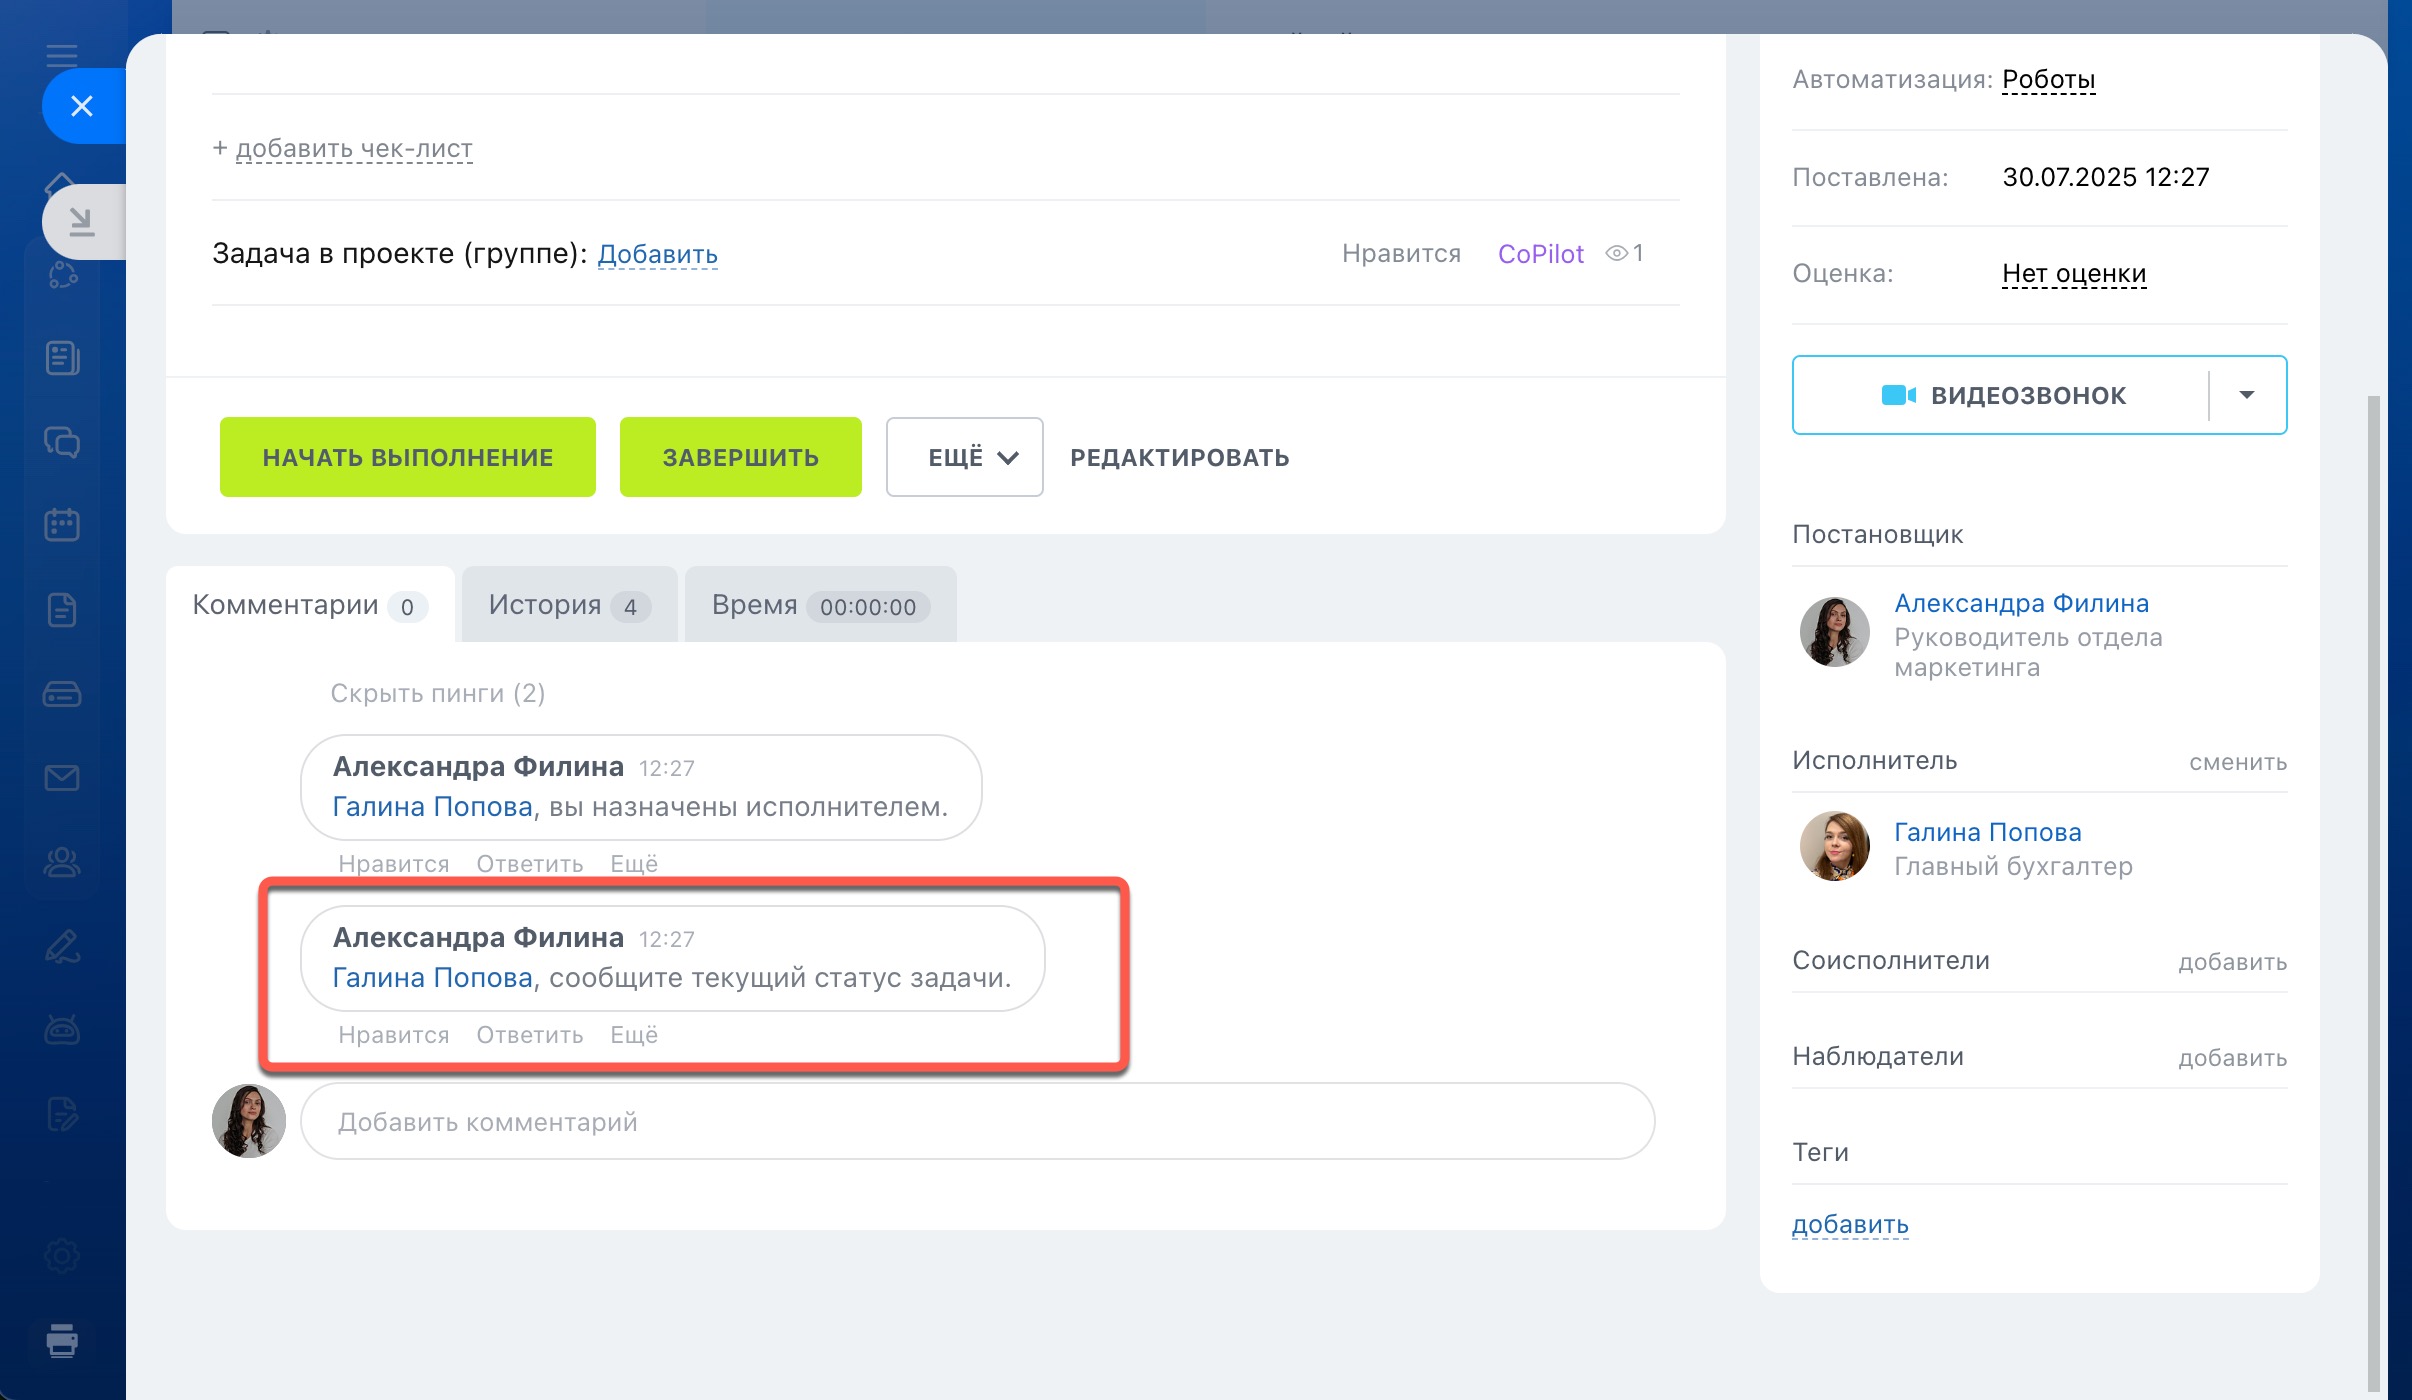Click the Завершить button

(741, 457)
